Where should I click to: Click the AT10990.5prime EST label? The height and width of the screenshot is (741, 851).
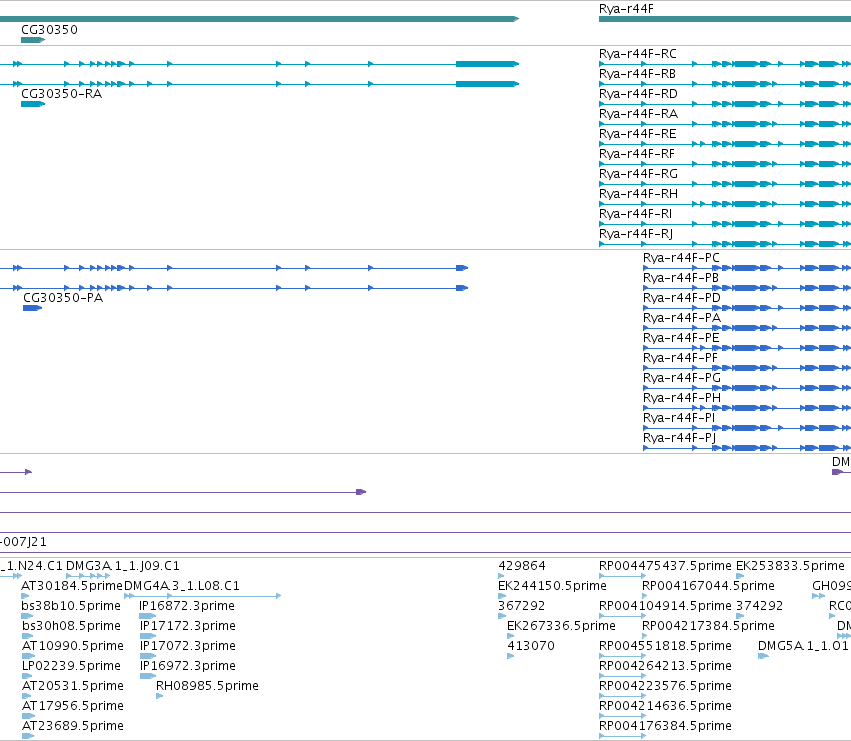[73, 646]
